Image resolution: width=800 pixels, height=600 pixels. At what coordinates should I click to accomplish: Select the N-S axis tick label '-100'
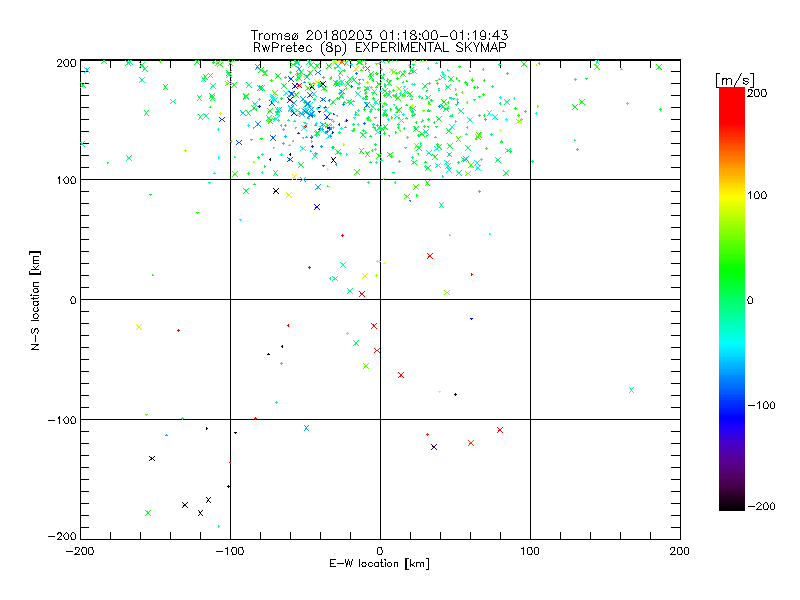(62, 420)
